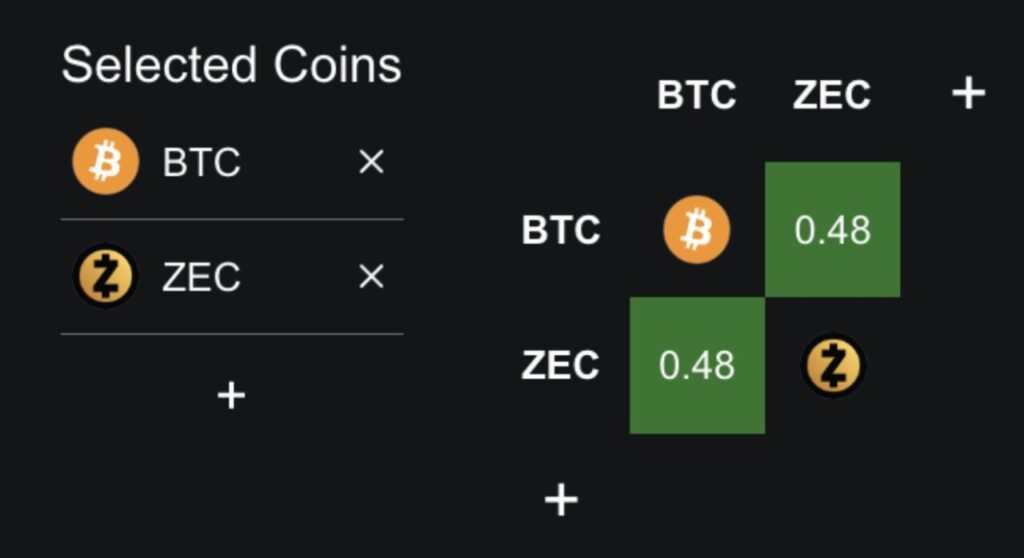Viewport: 1024px width, 558px height.
Task: Remove ZEC from the selected coins
Action: point(371,277)
